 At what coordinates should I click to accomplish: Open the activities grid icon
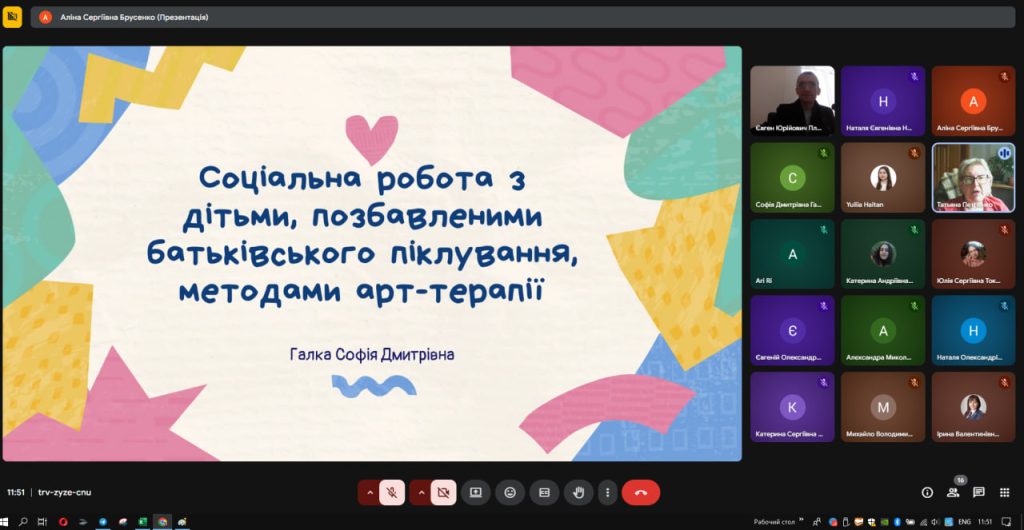[x=1004, y=492]
